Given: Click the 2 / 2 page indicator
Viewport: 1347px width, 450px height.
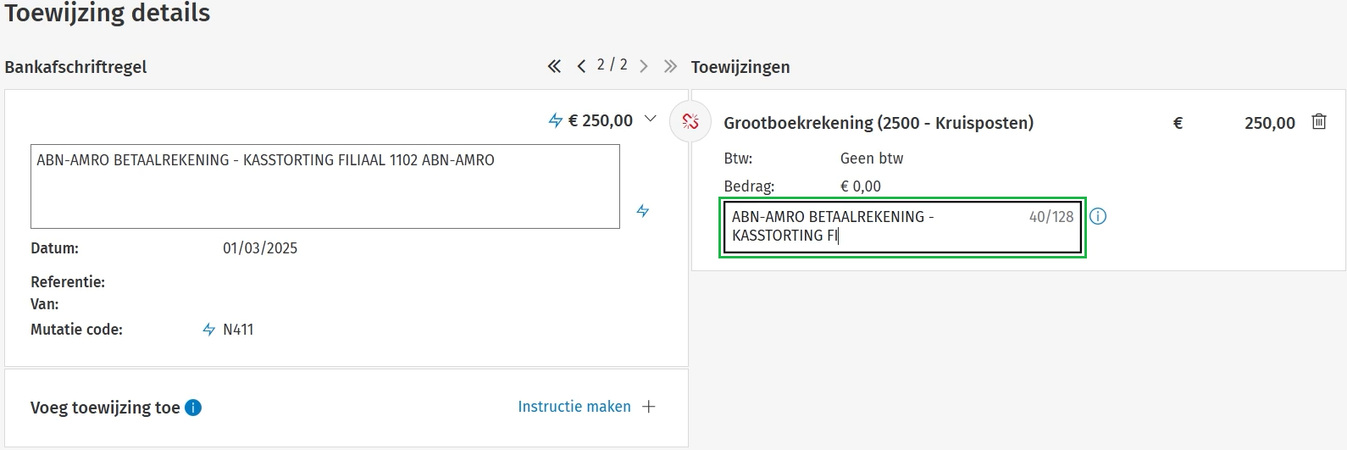Looking at the screenshot, I should click(x=612, y=65).
